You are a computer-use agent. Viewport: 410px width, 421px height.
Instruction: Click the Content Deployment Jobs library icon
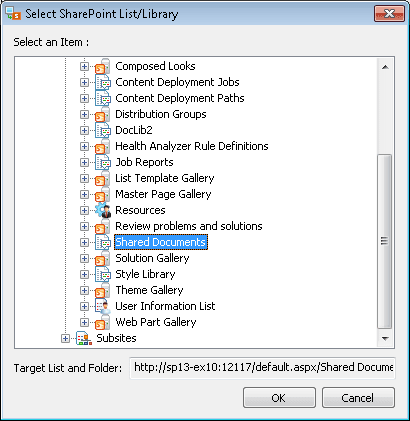coord(103,82)
